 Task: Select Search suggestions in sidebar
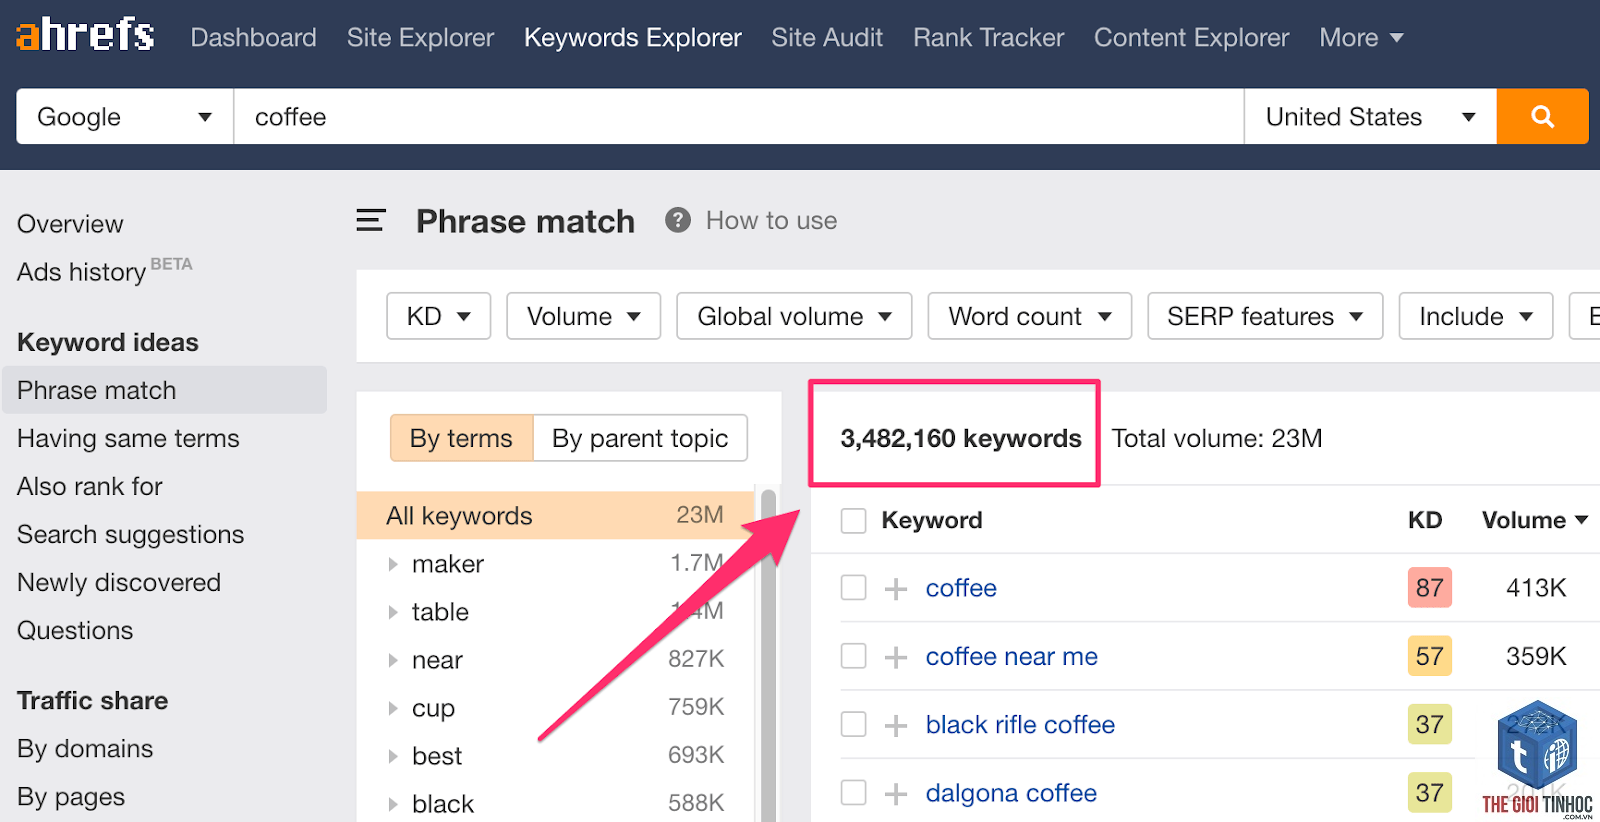[130, 534]
